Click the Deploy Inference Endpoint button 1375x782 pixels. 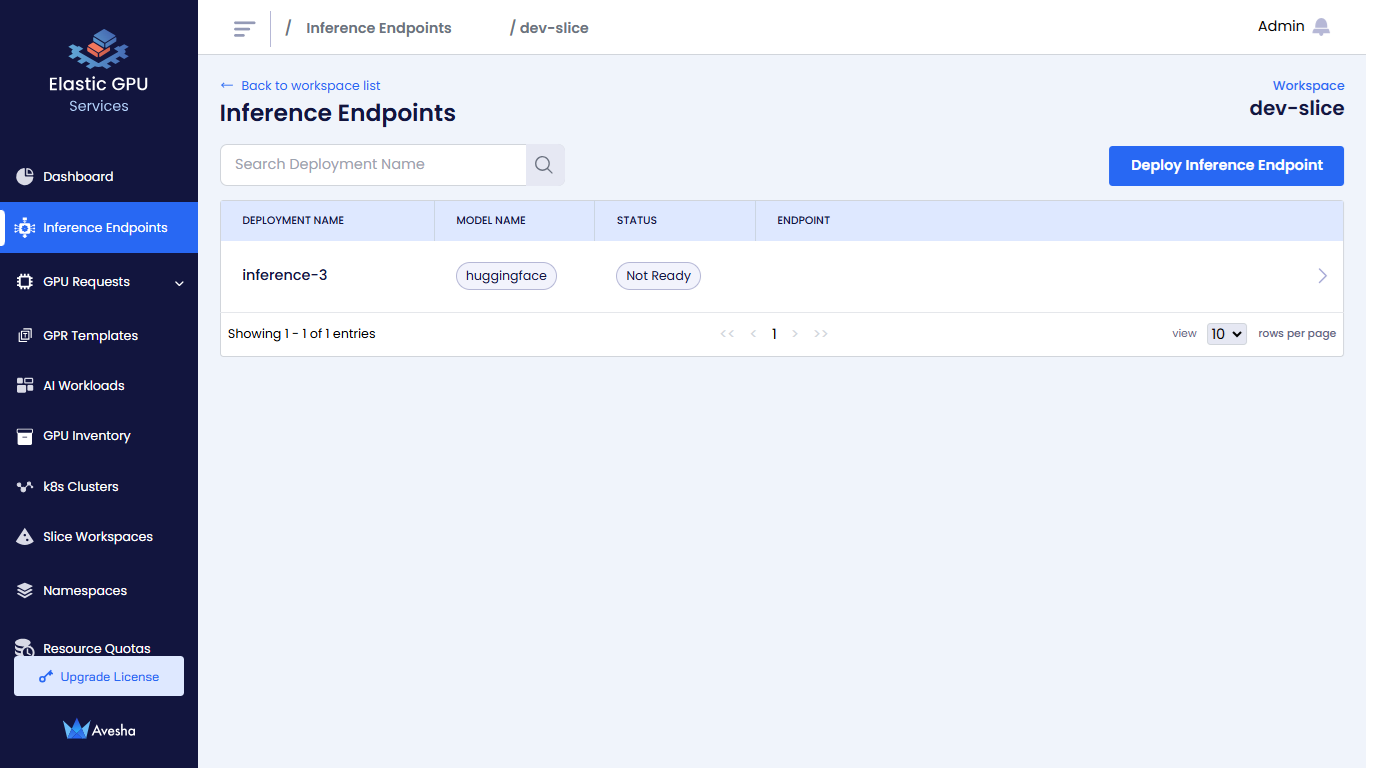(1226, 166)
